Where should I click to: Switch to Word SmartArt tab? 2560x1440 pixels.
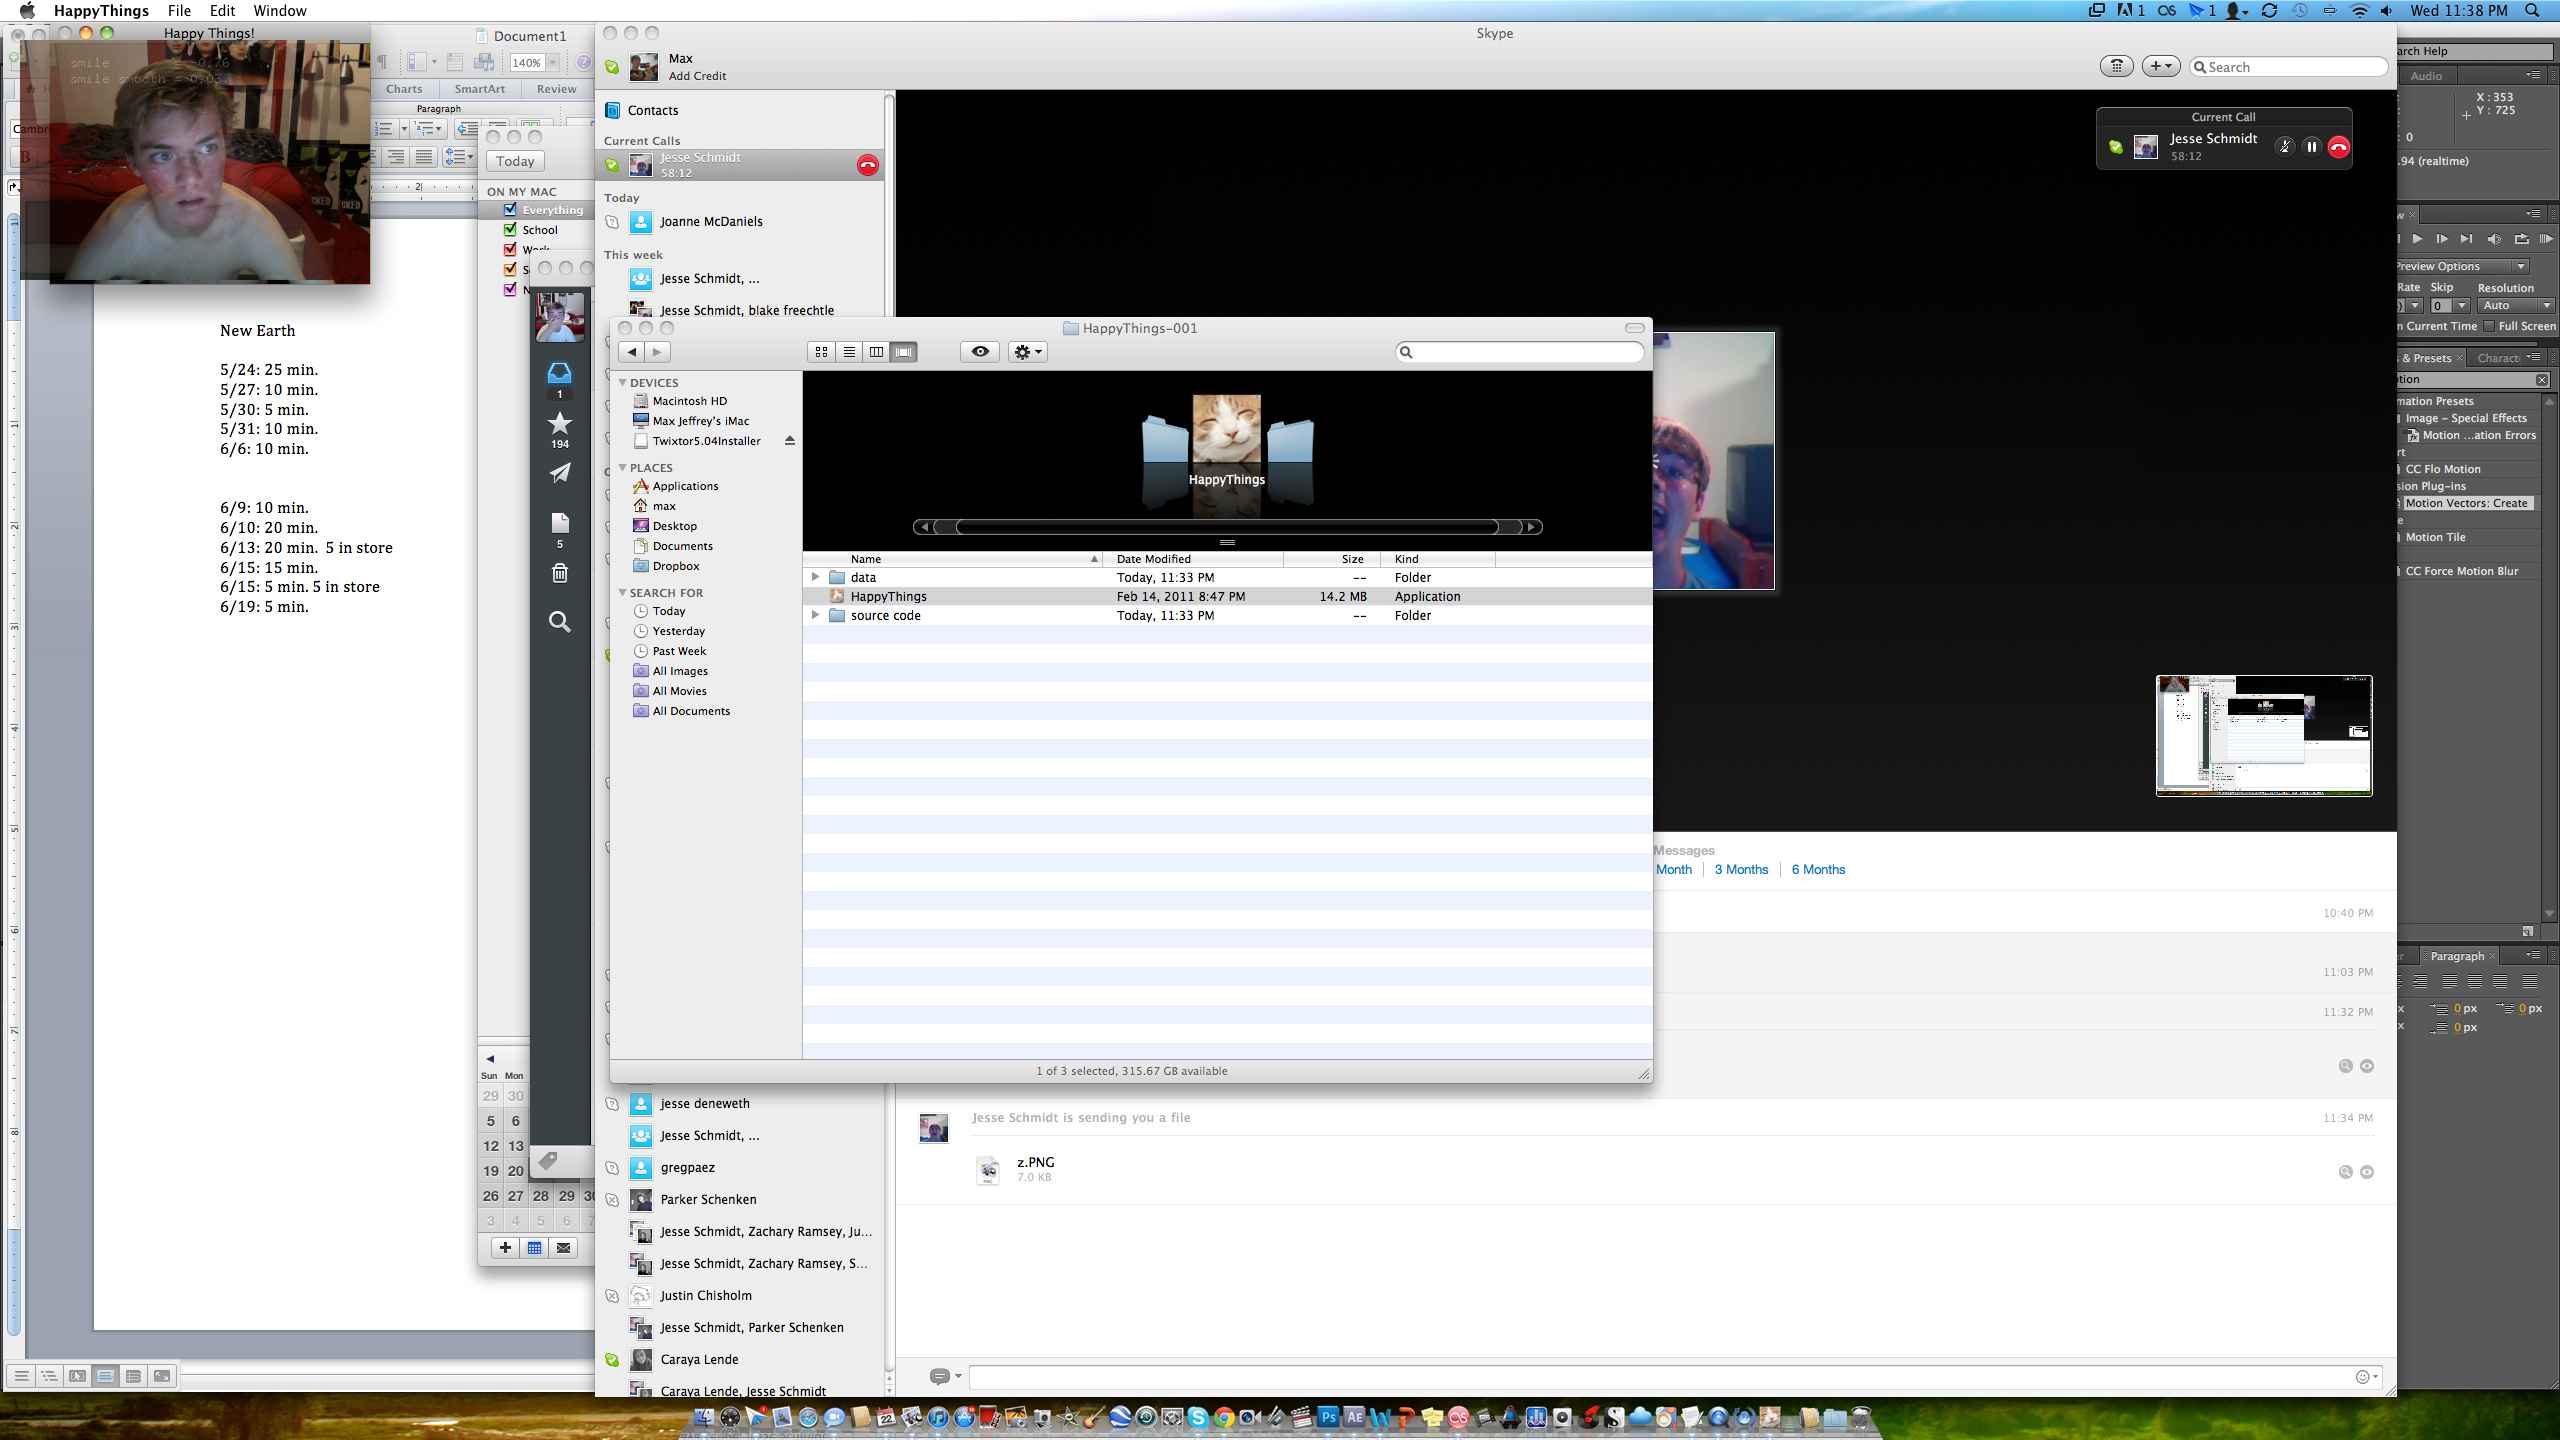pyautogui.click(x=479, y=89)
